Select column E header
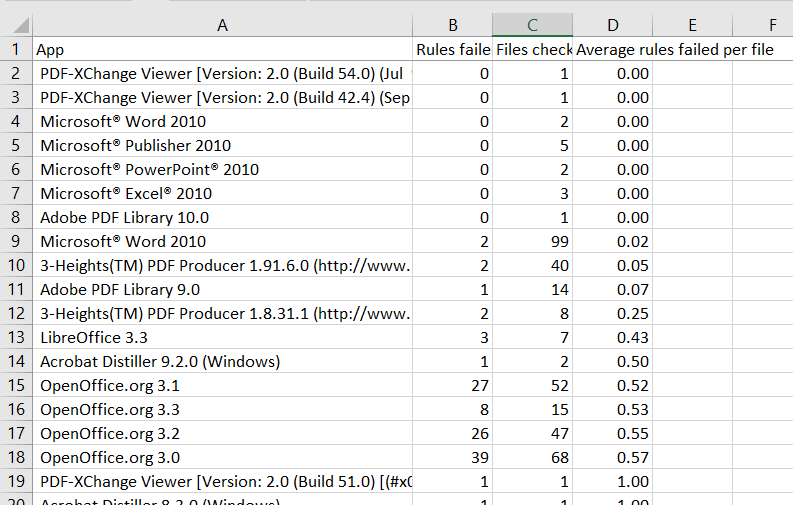 (692, 25)
